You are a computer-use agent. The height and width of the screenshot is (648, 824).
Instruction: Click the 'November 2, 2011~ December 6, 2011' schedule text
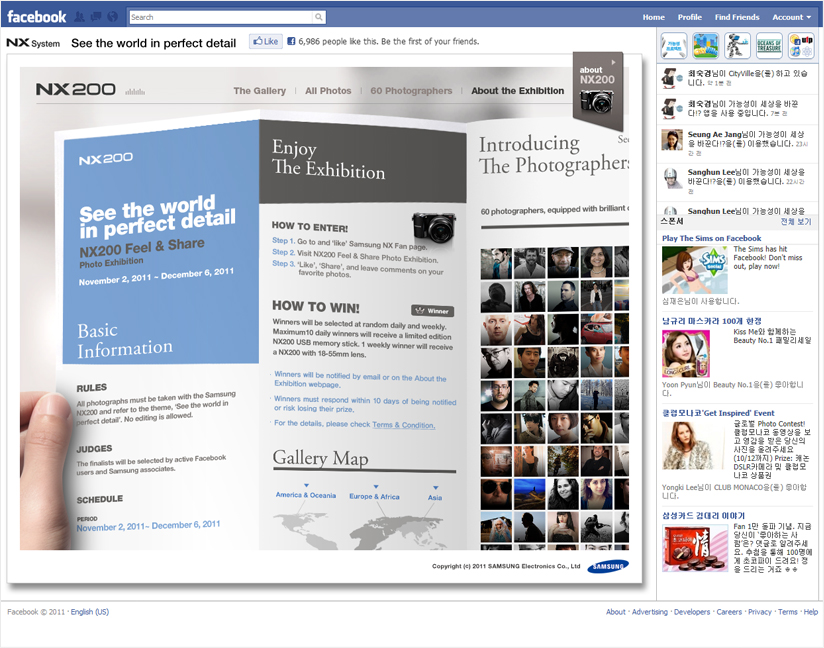pos(148,526)
